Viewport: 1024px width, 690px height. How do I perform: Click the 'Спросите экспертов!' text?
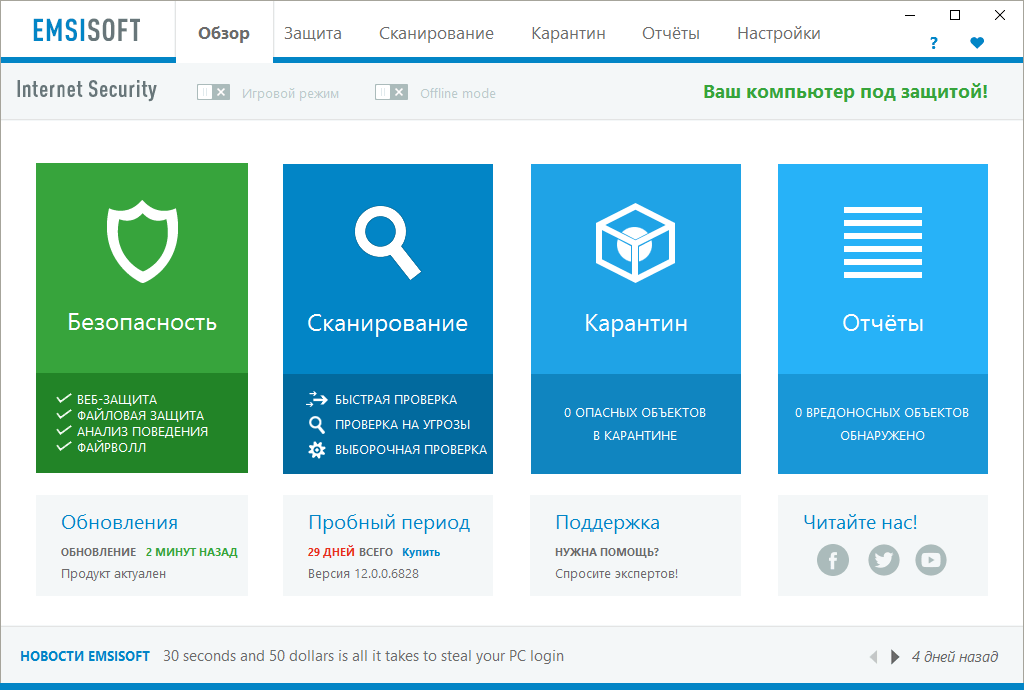616,574
